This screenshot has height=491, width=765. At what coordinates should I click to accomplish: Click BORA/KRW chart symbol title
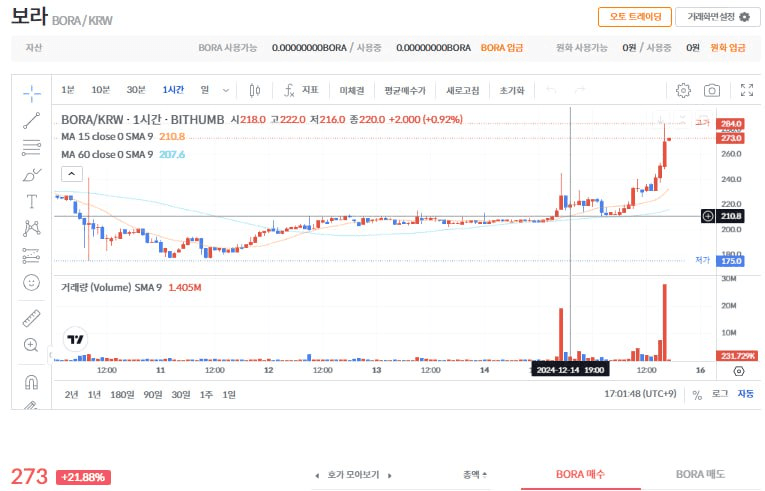pos(142,120)
